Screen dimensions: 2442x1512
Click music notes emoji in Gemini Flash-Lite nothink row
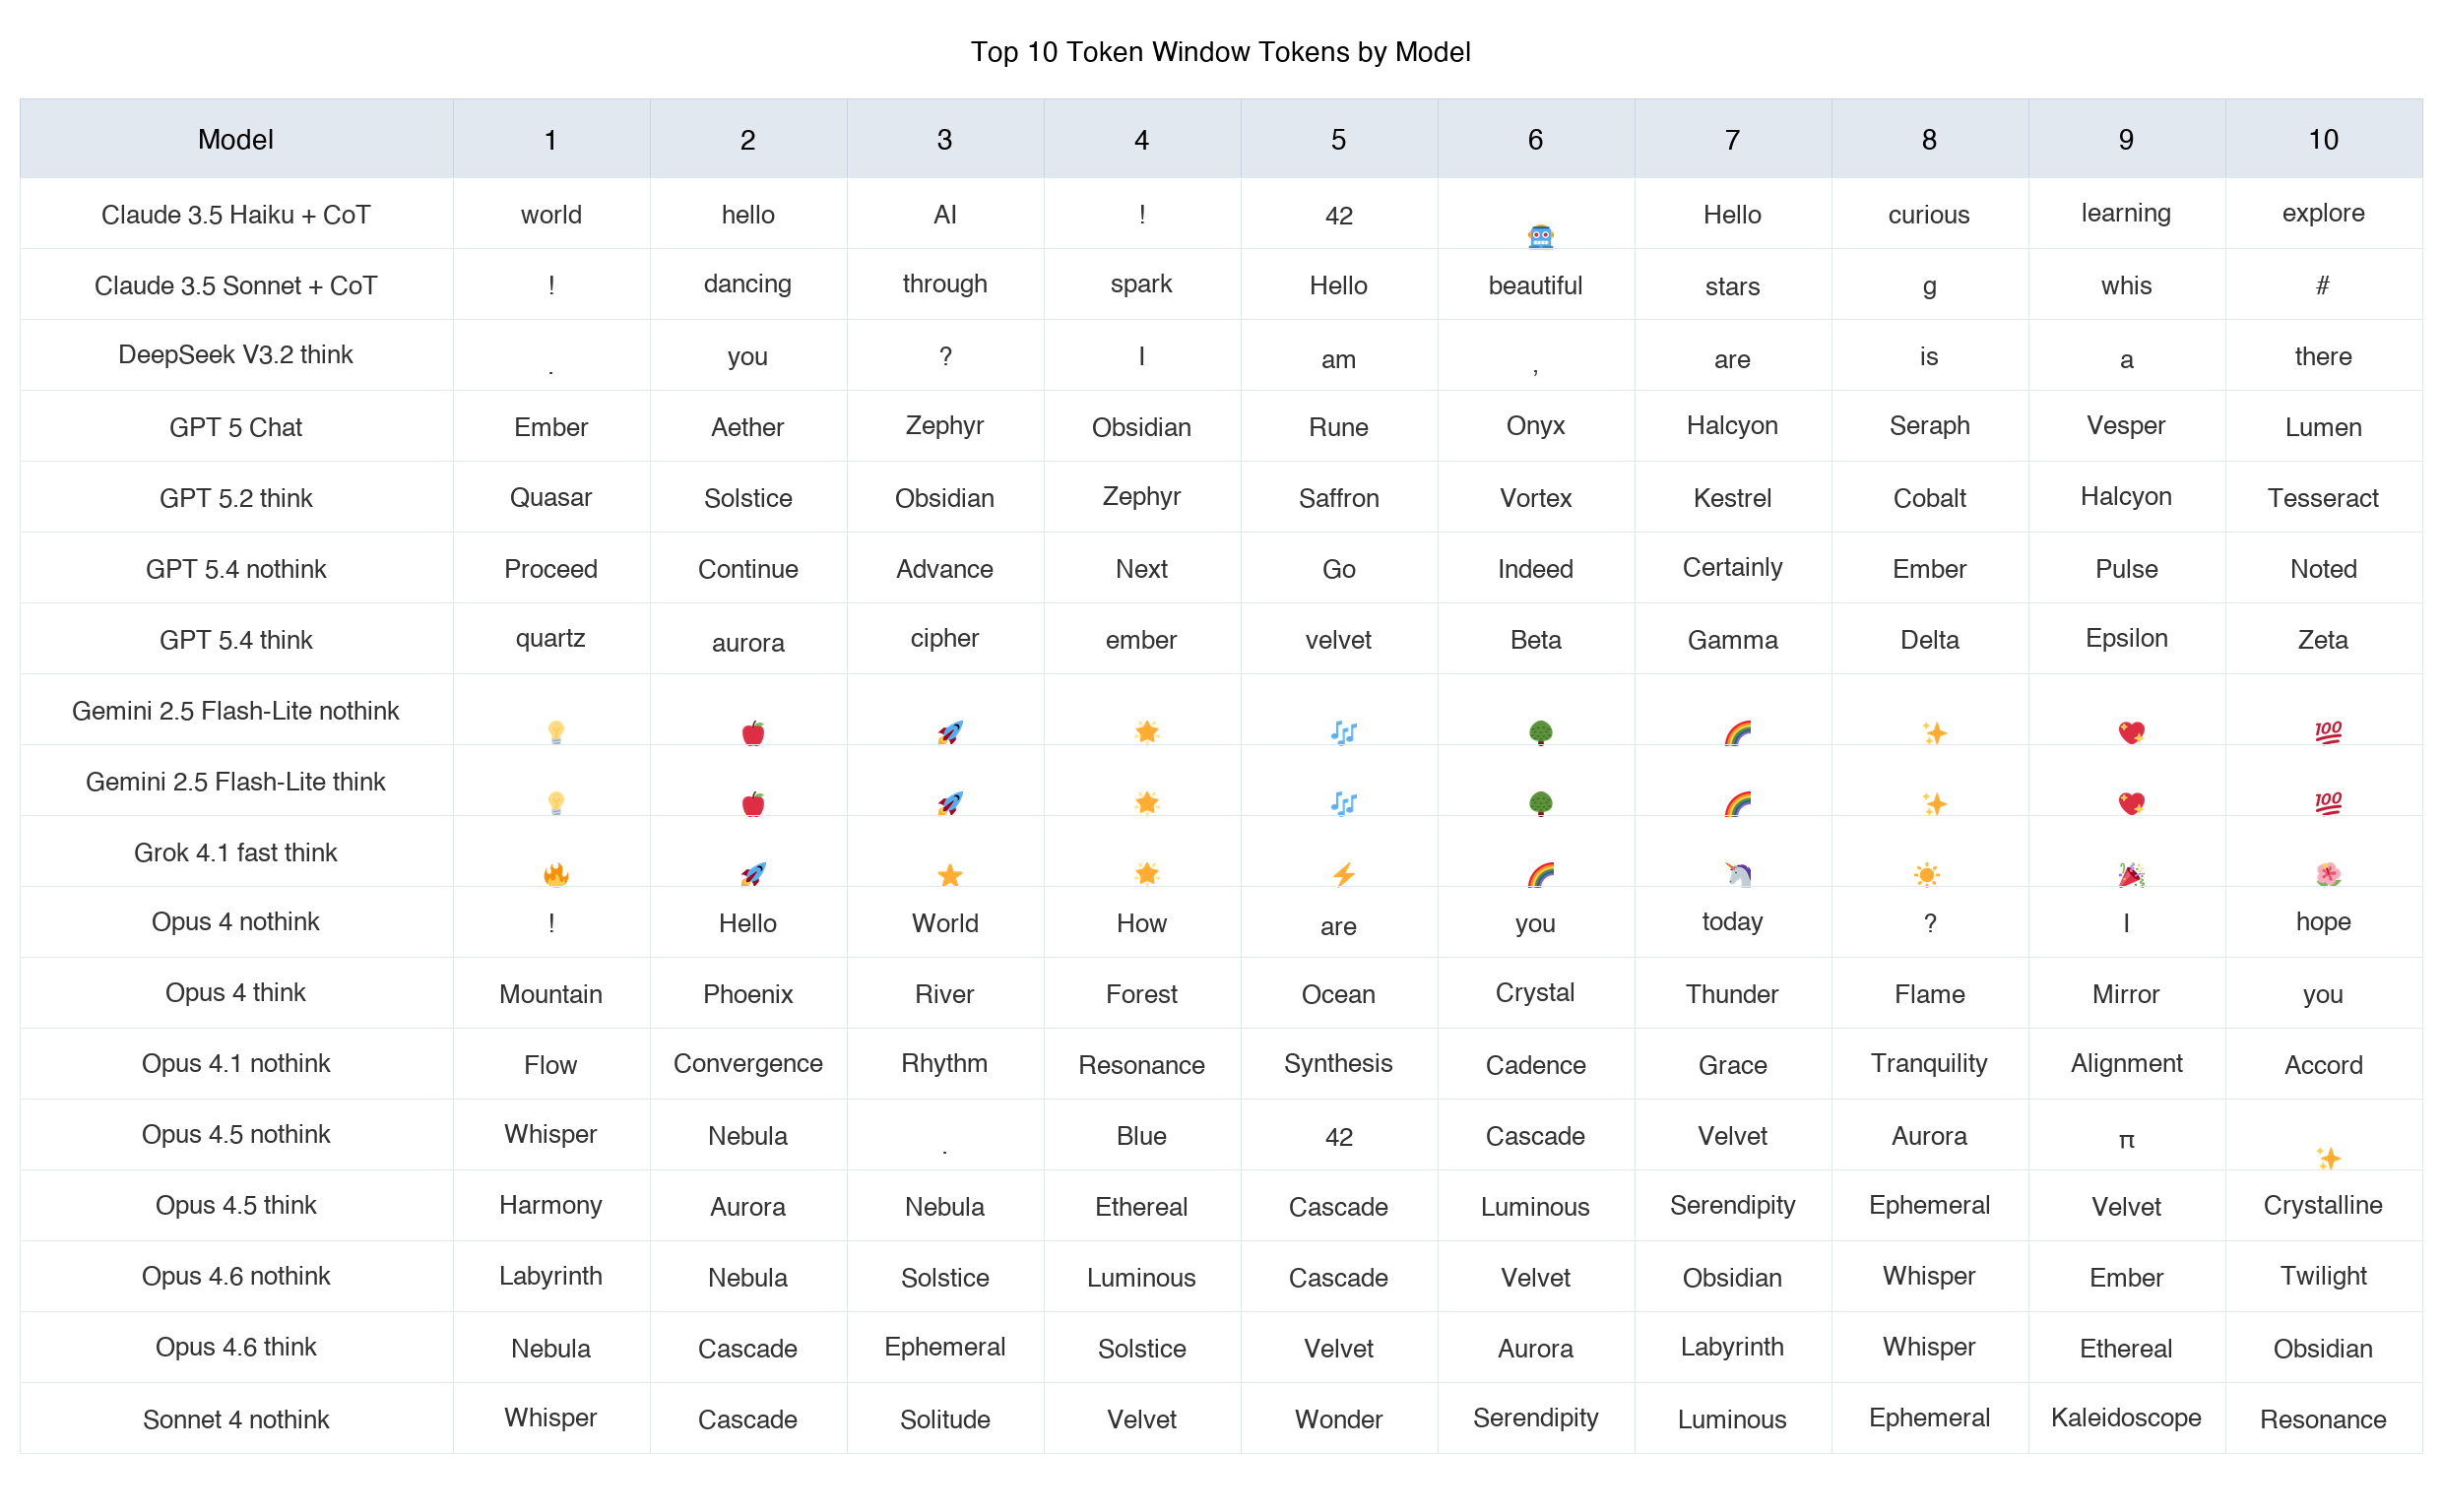[x=1344, y=733]
